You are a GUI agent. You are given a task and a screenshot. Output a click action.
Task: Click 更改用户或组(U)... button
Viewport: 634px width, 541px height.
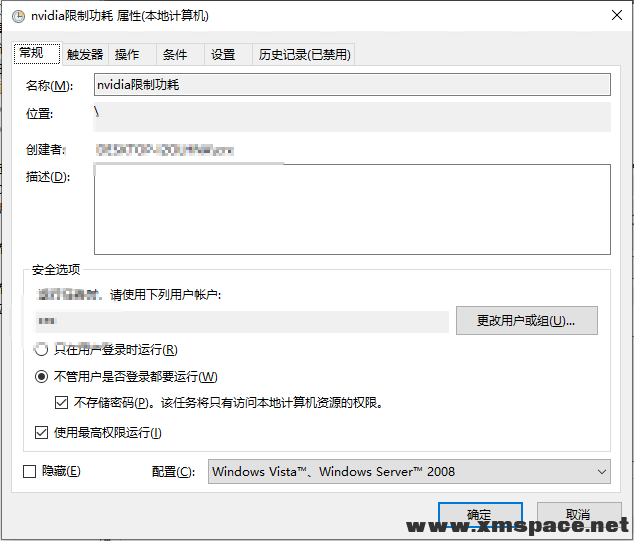coord(526,321)
